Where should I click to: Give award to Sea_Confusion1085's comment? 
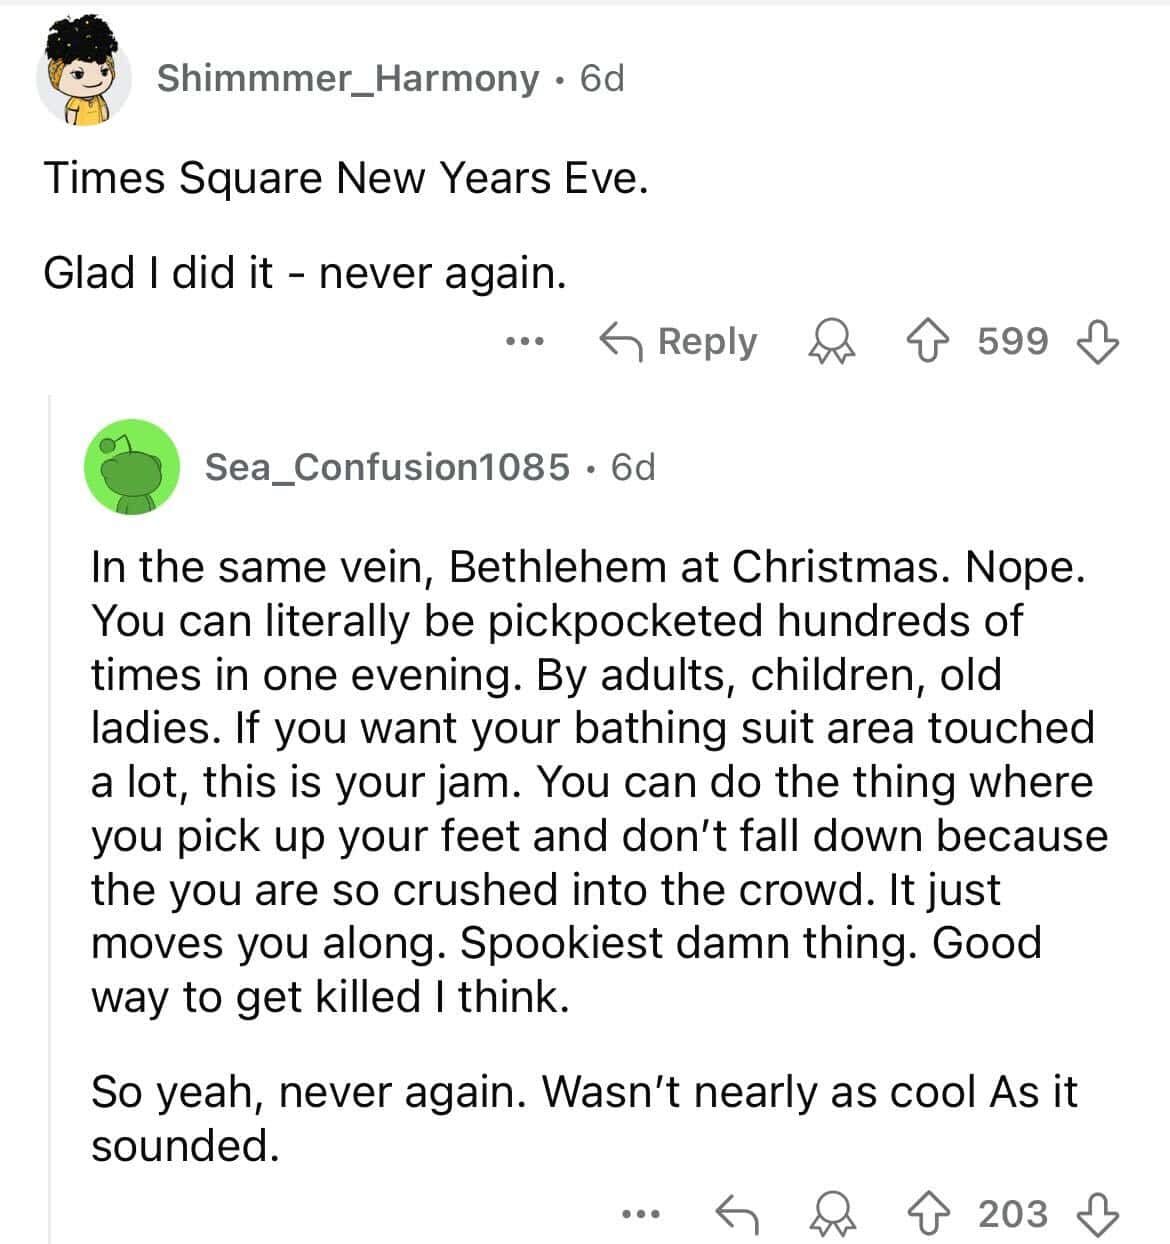tap(829, 1214)
